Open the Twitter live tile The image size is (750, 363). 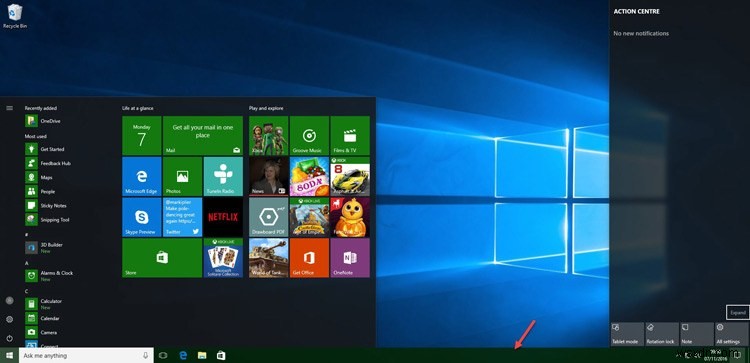click(x=182, y=217)
